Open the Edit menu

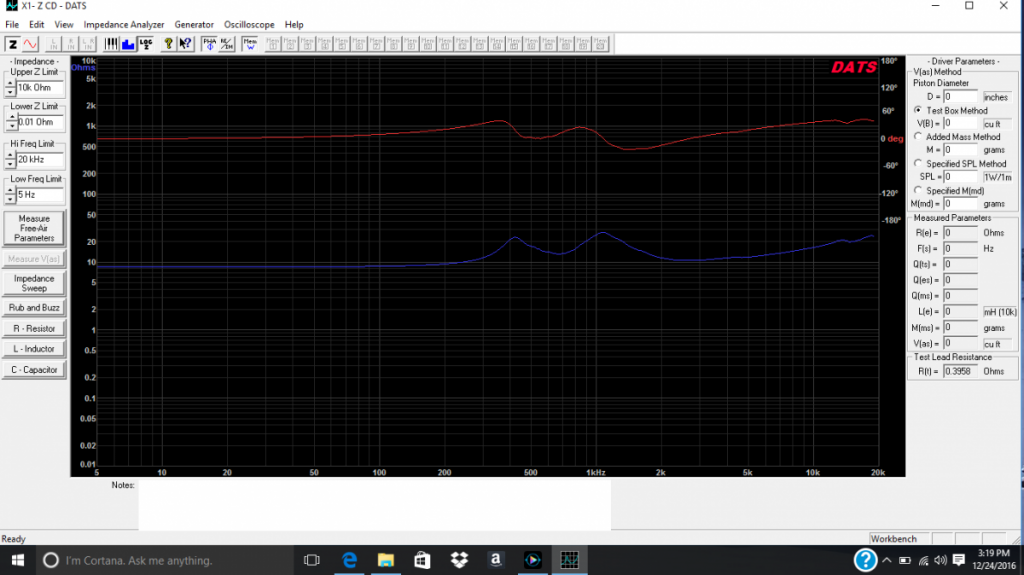pyautogui.click(x=37, y=24)
